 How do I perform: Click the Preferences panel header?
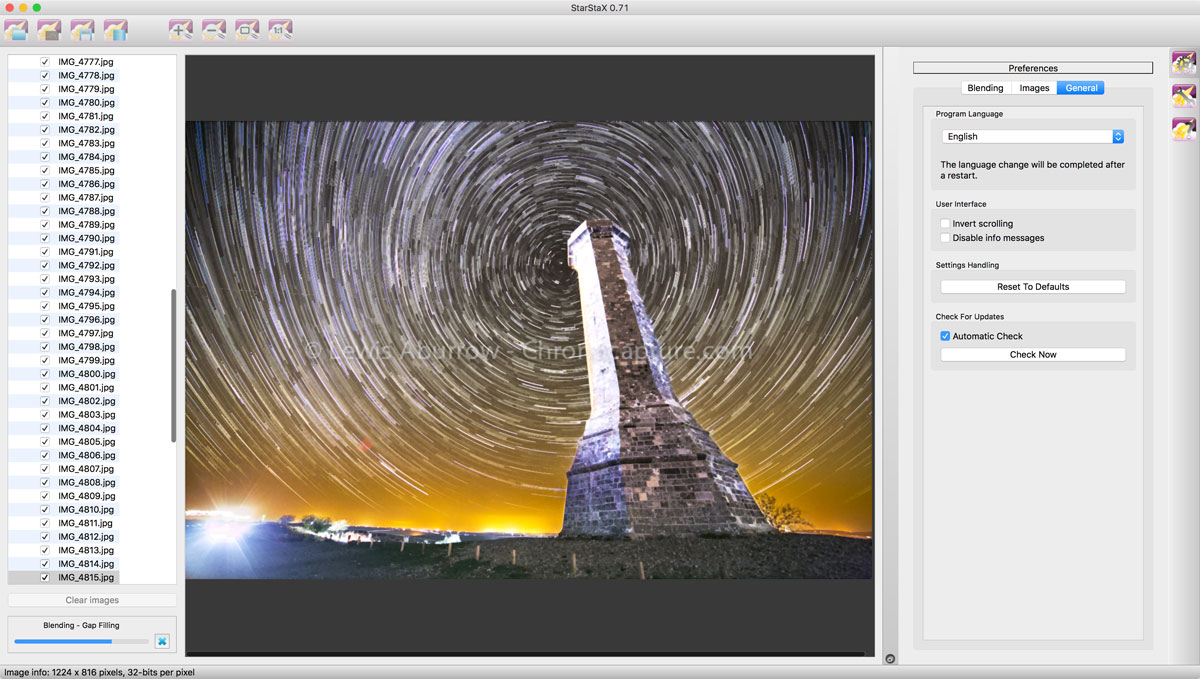(1033, 68)
